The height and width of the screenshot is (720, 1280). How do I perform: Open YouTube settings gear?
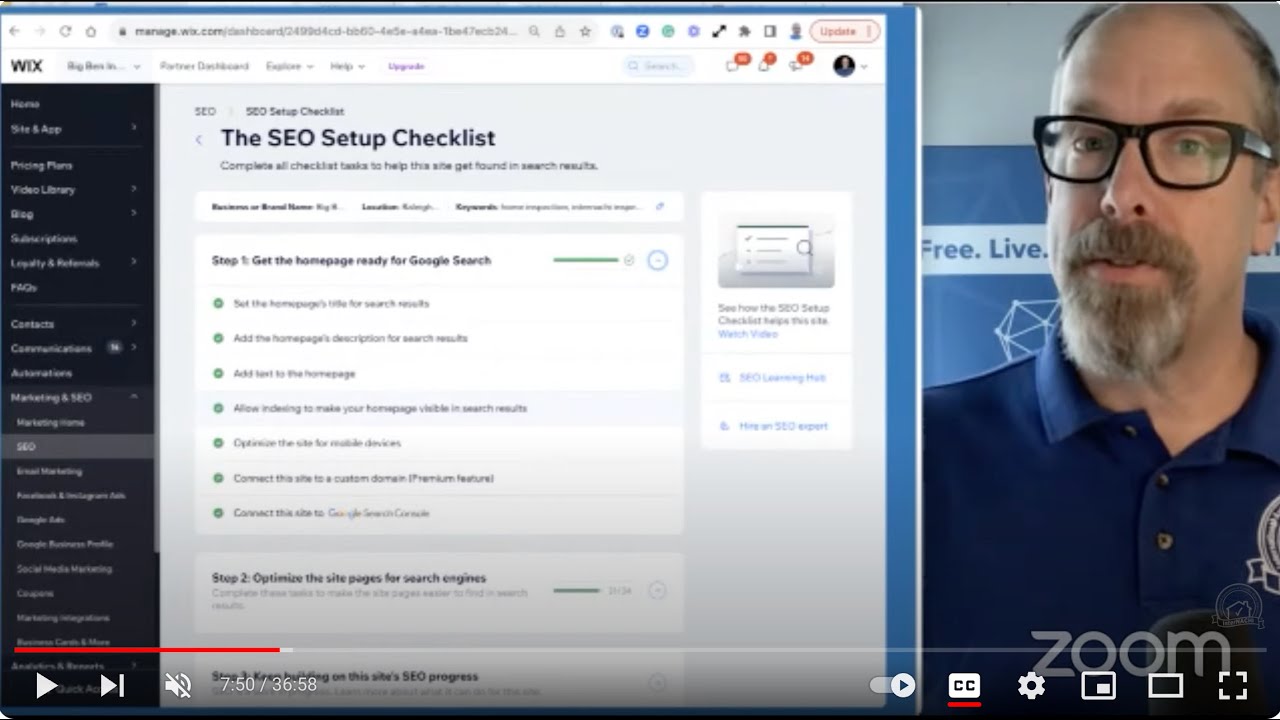point(1031,685)
